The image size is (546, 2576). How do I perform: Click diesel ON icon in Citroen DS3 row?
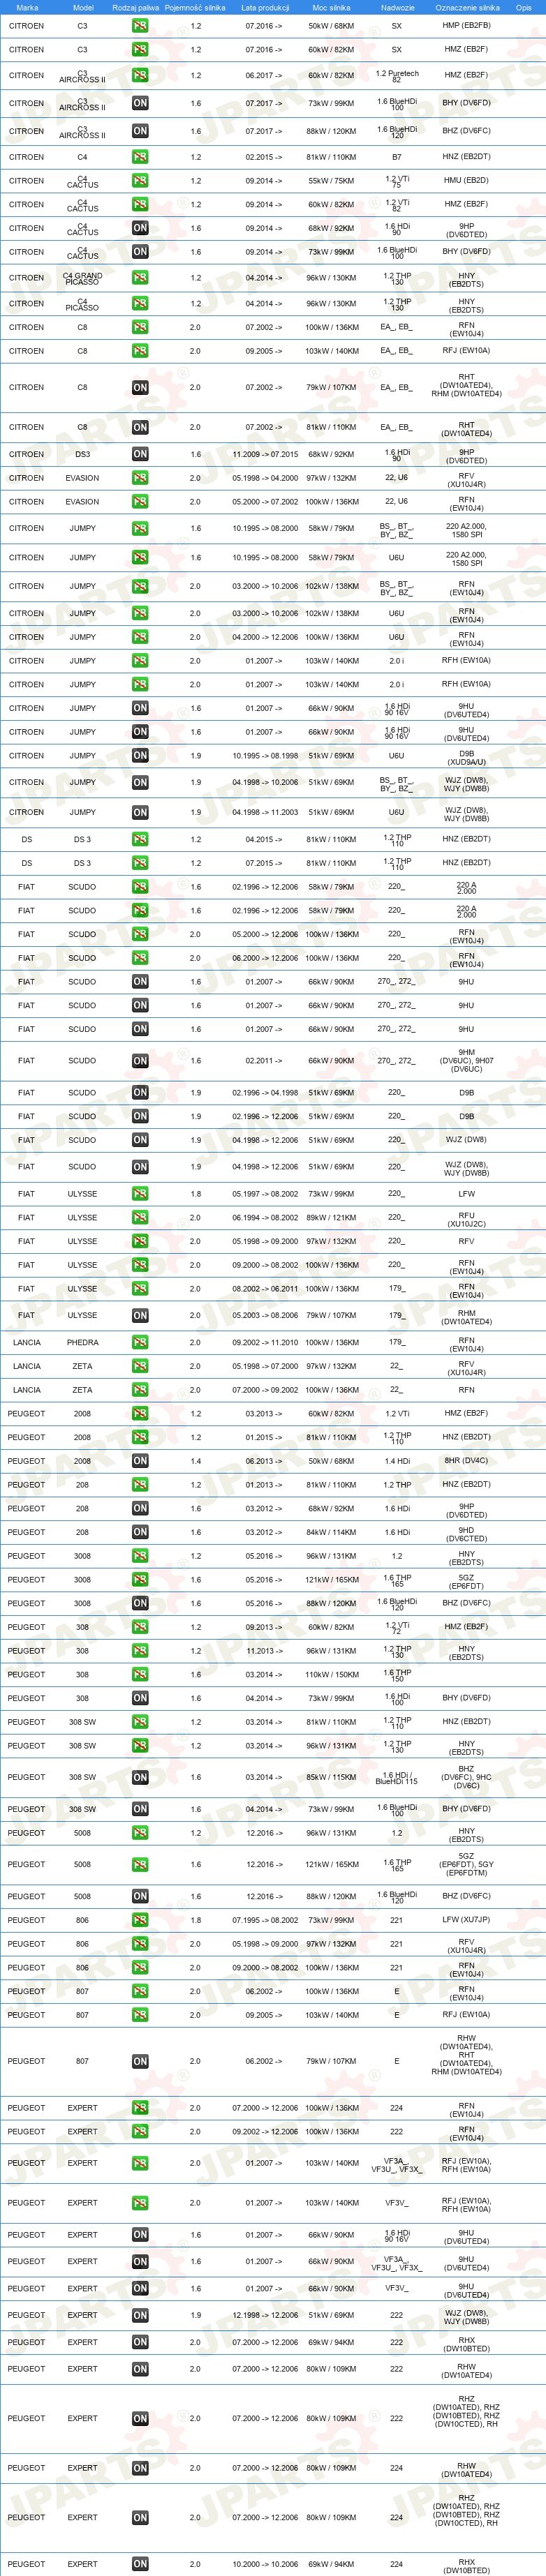click(140, 454)
